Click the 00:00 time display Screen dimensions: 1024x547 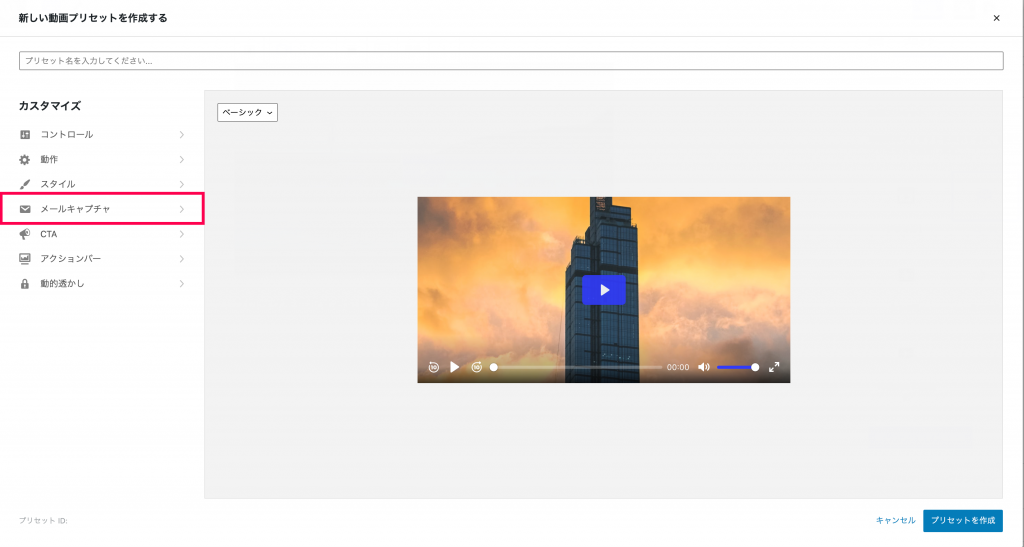[x=678, y=367]
